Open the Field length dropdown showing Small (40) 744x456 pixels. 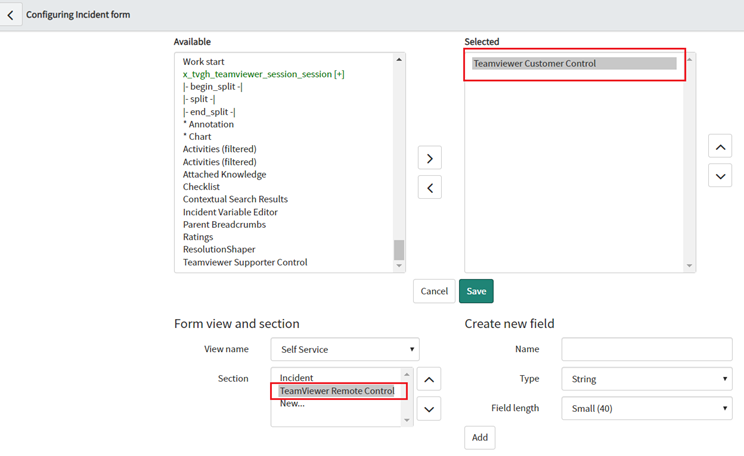[647, 409]
